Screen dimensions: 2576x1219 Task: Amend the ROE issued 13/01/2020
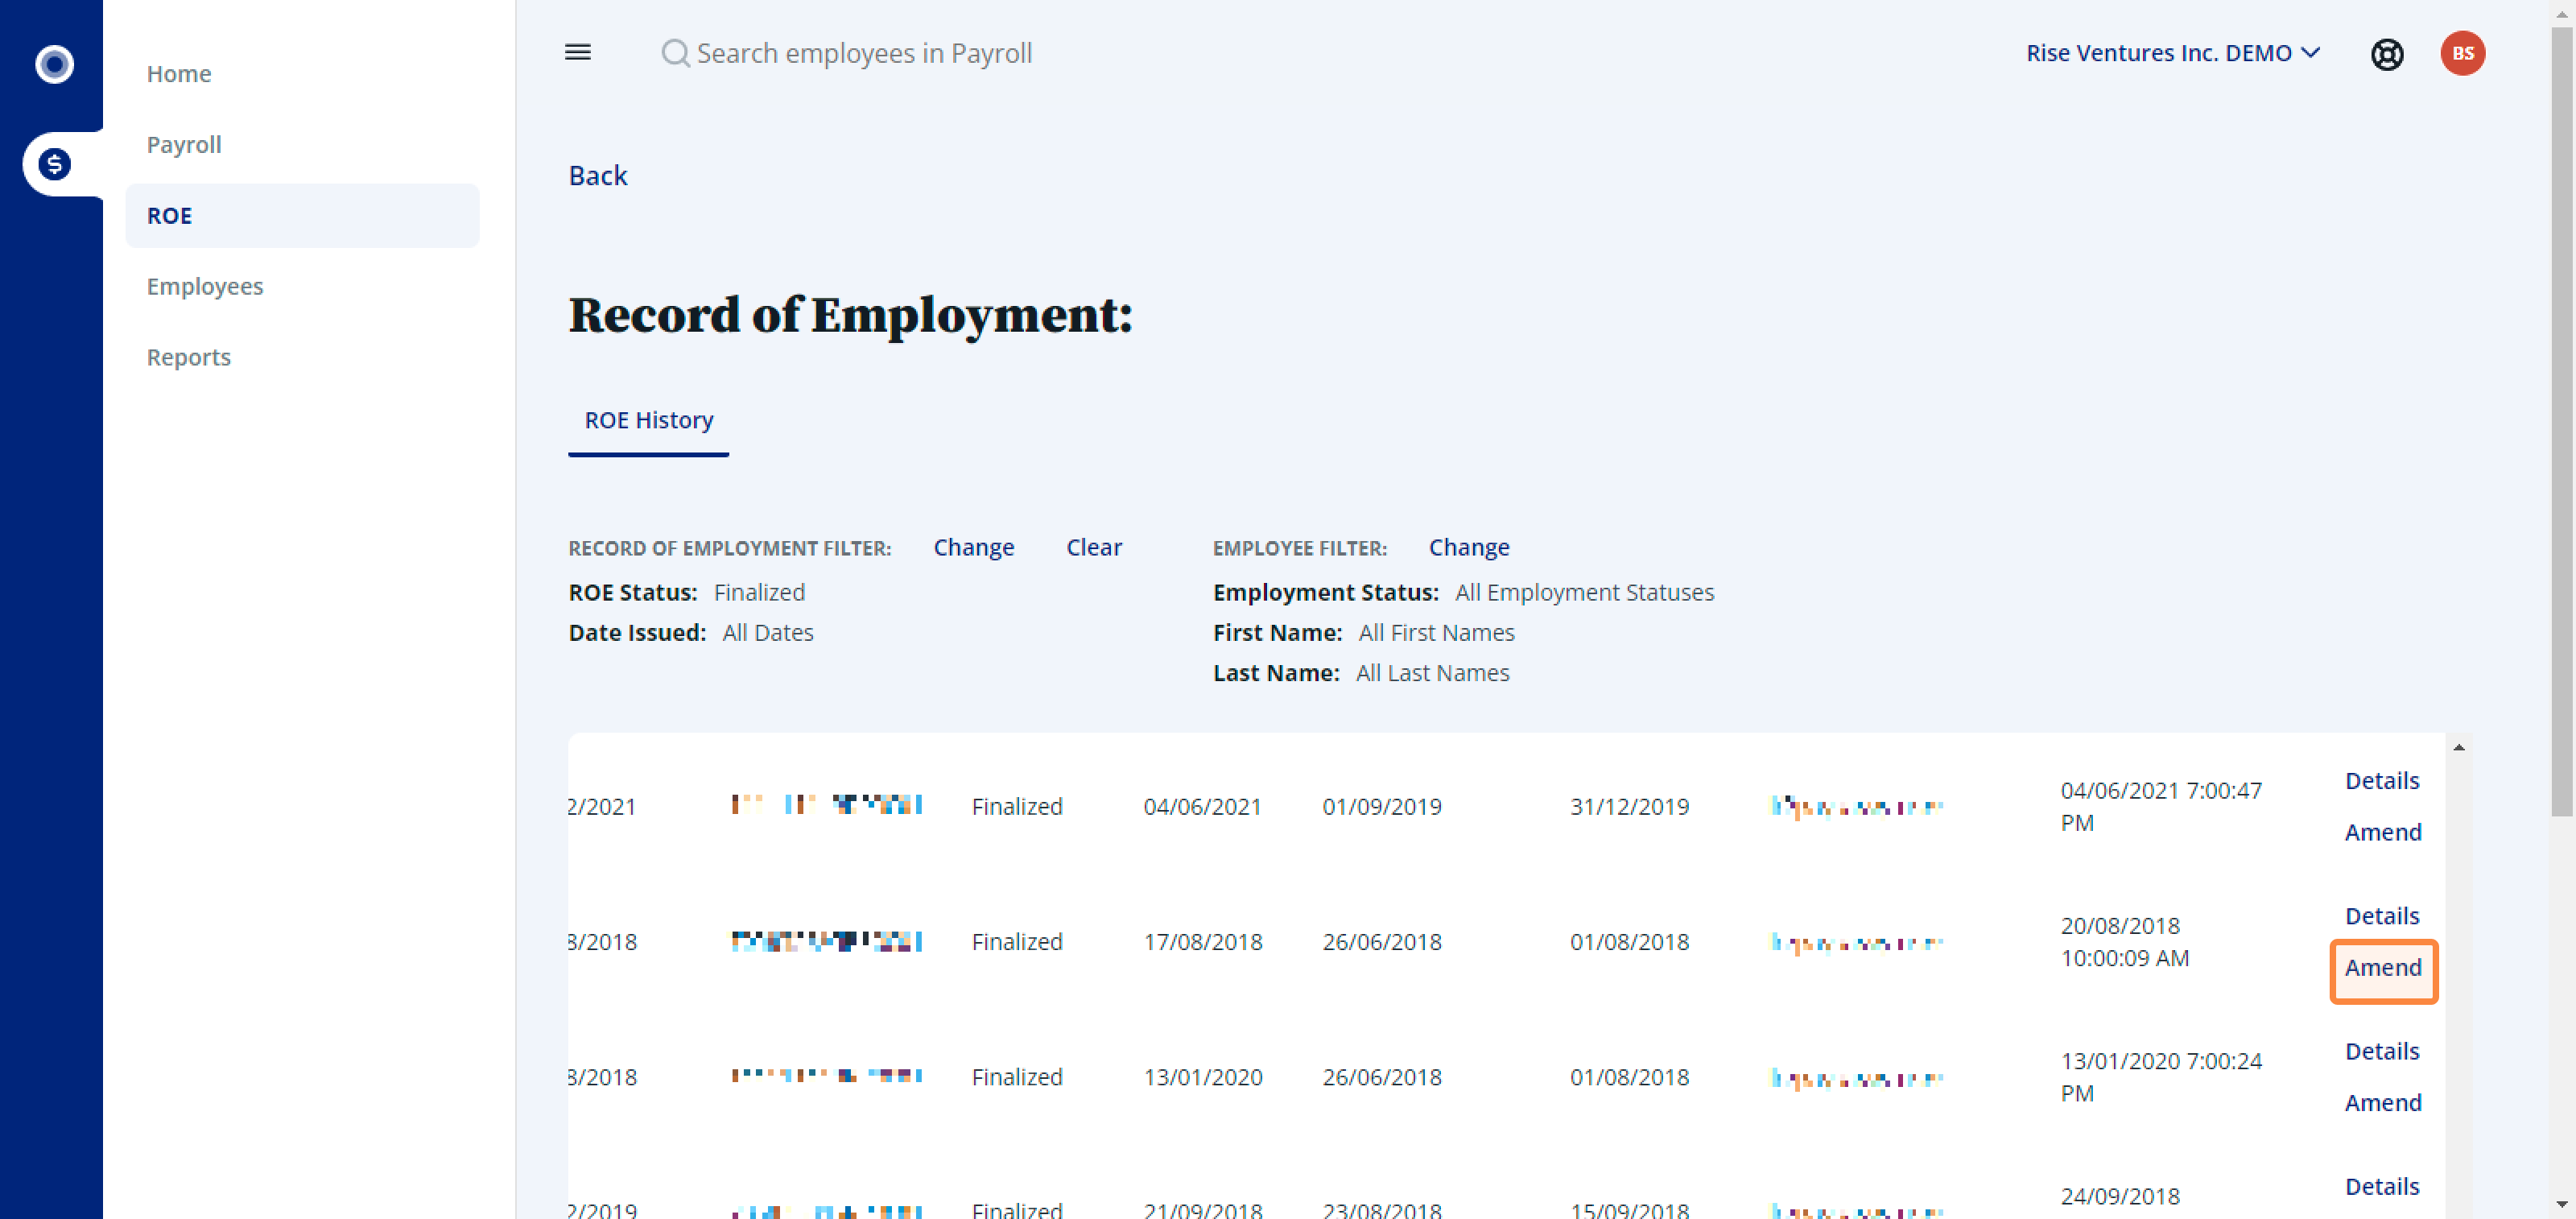pos(2383,1103)
